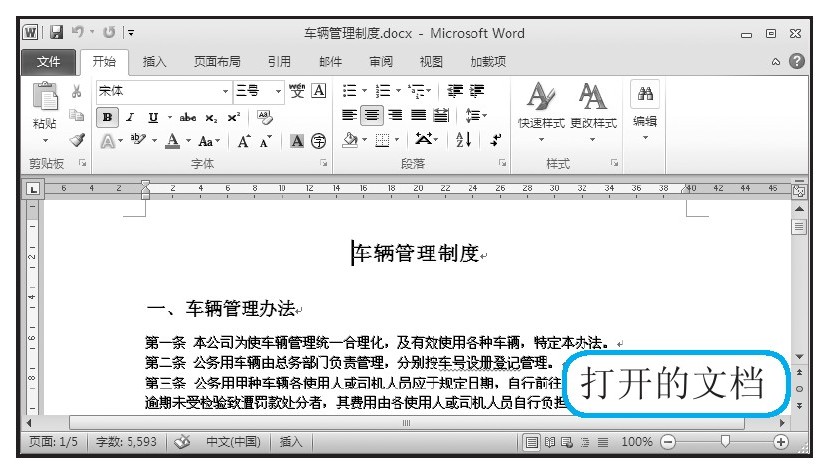Click Grow Font icon

coord(243,141)
